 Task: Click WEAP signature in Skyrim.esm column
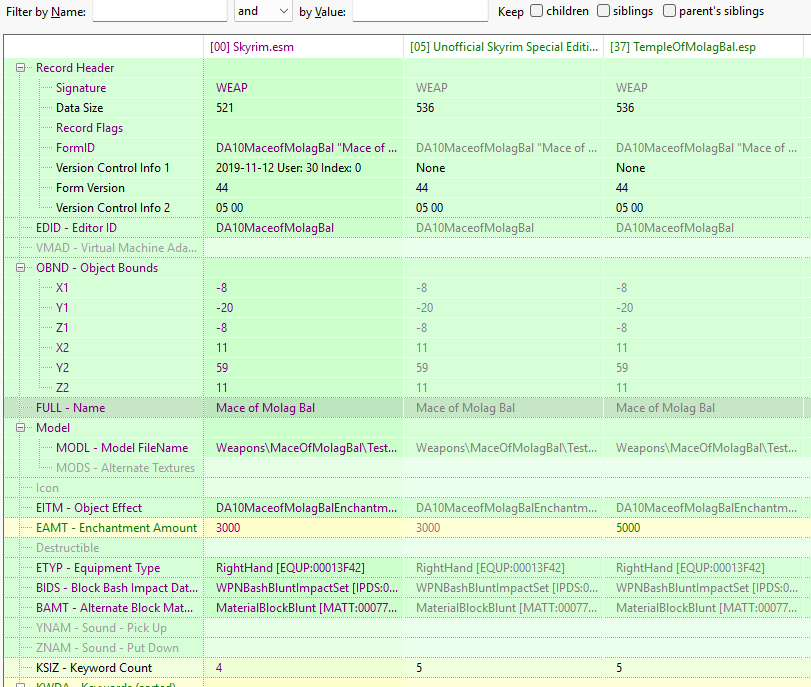pos(231,88)
